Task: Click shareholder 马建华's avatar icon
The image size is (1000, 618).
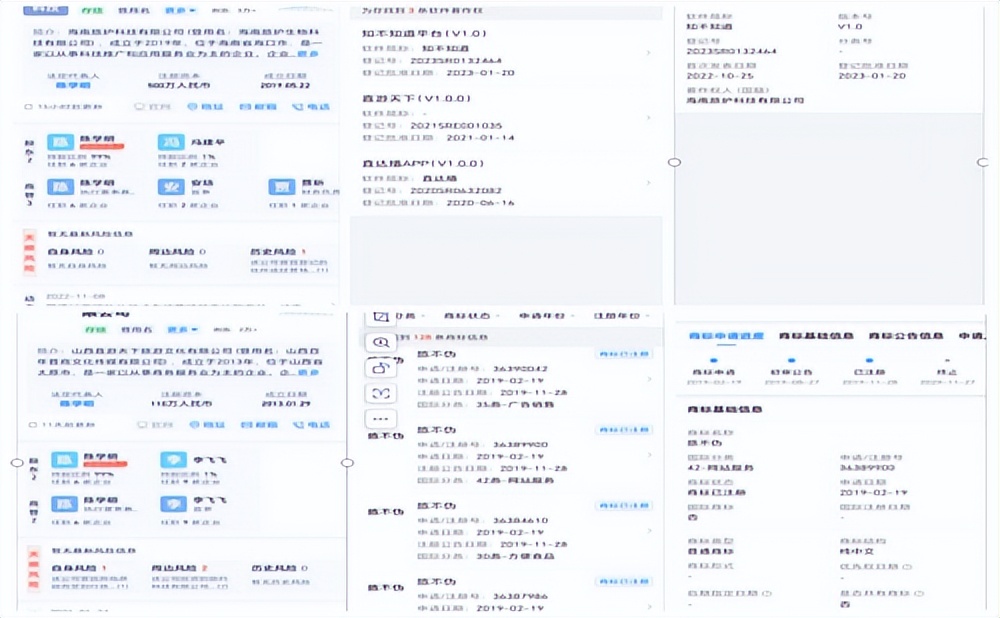Action: [x=171, y=143]
